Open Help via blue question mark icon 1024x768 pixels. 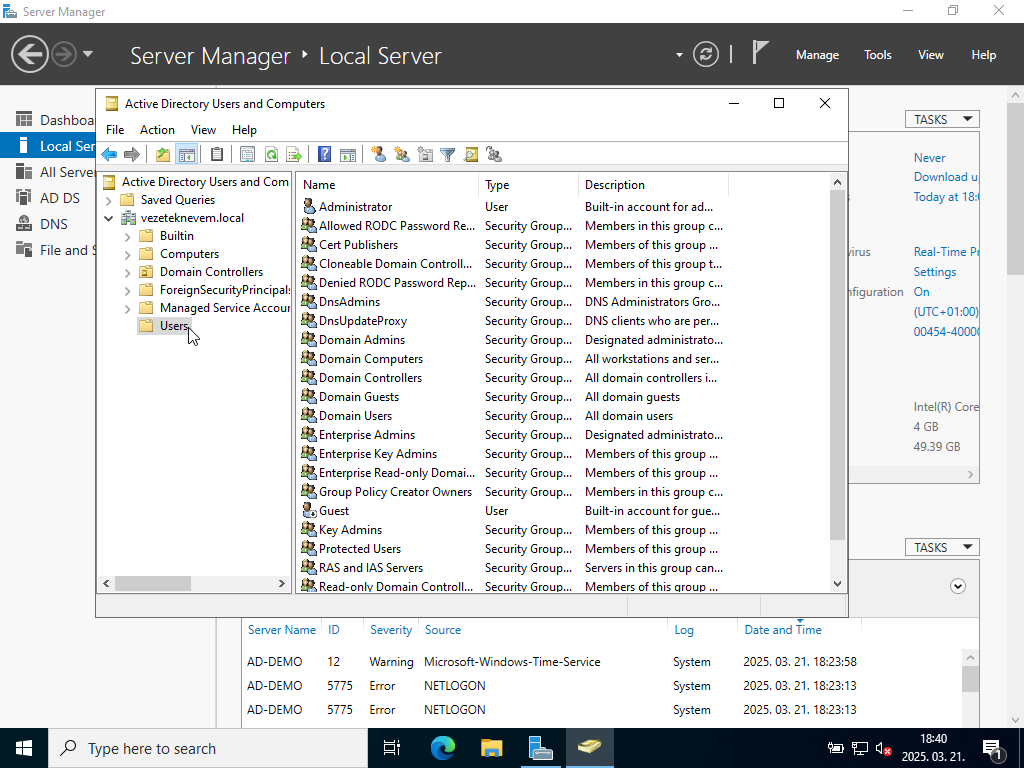pyautogui.click(x=324, y=154)
